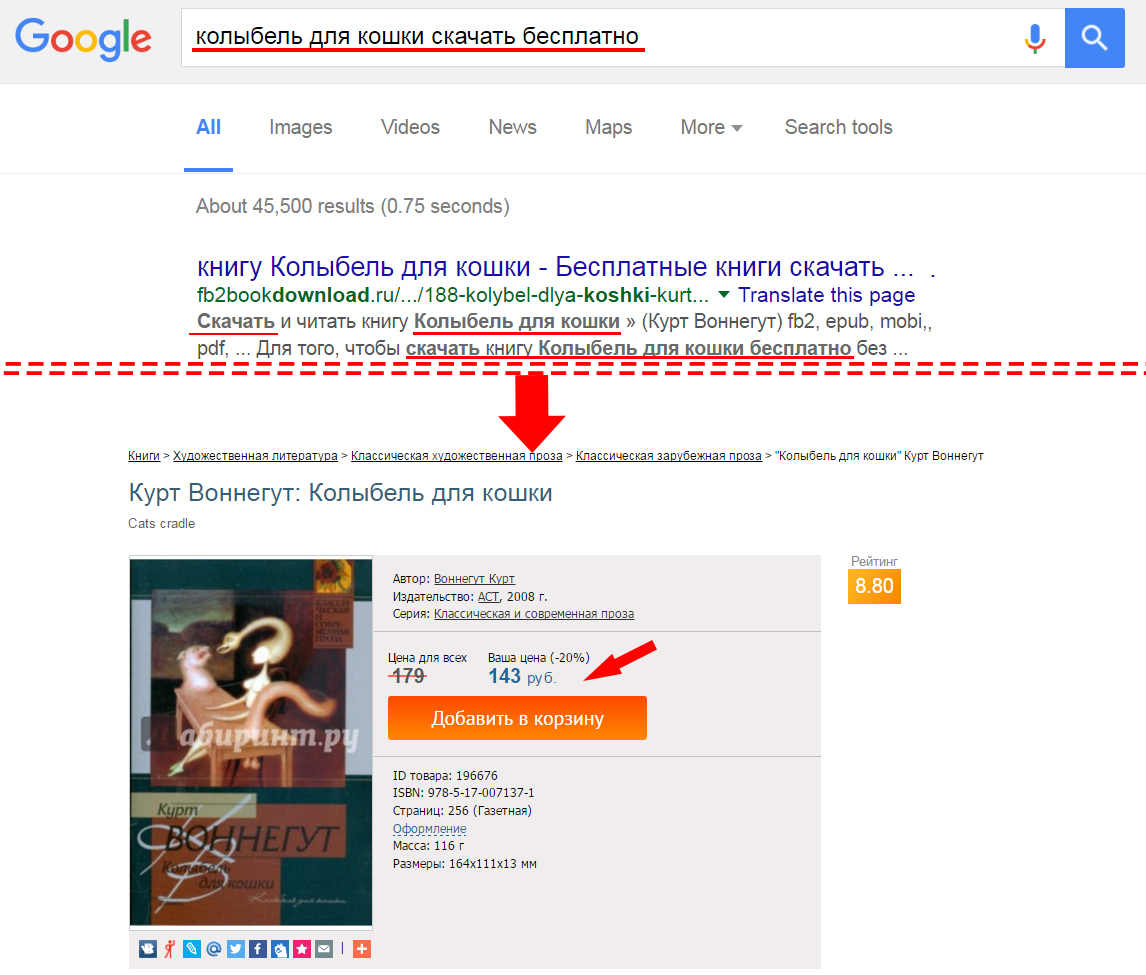Viewport: 1146px width, 975px height.
Task: Share via the Twitter bird icon
Action: tap(235, 949)
